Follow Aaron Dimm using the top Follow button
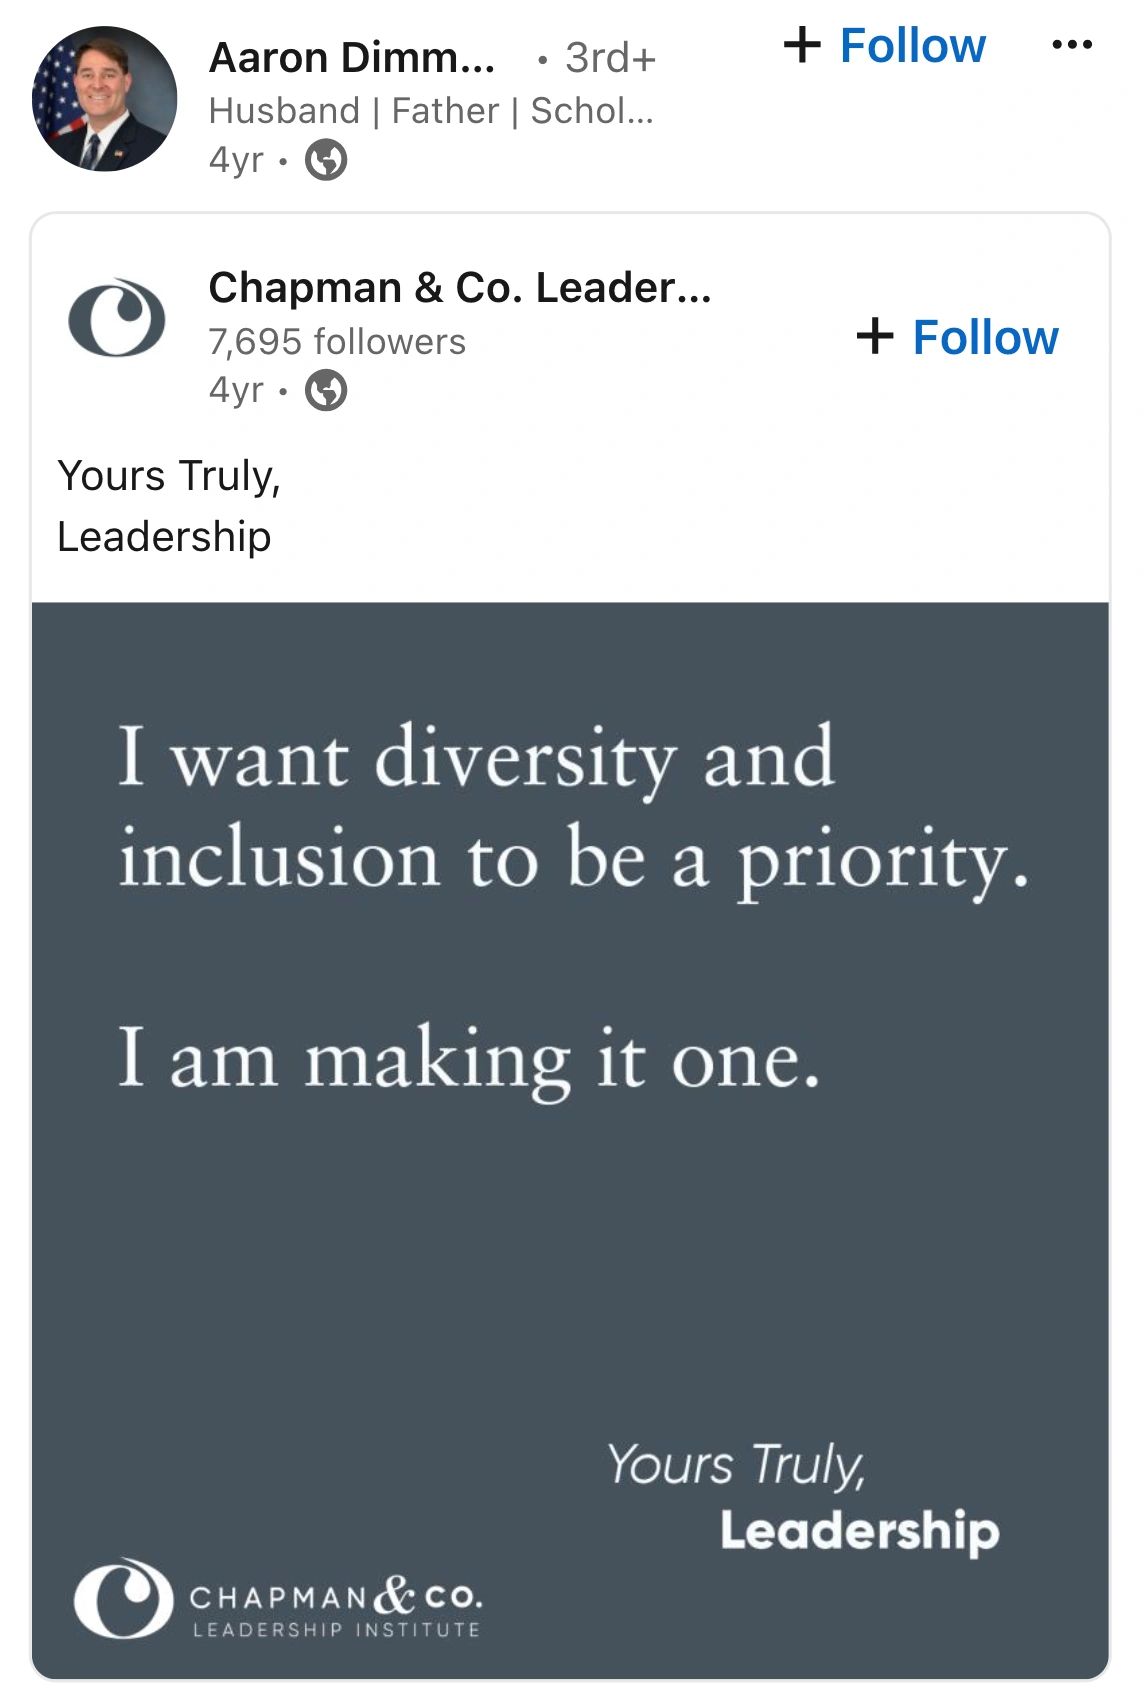1146x1700 pixels. (x=886, y=46)
